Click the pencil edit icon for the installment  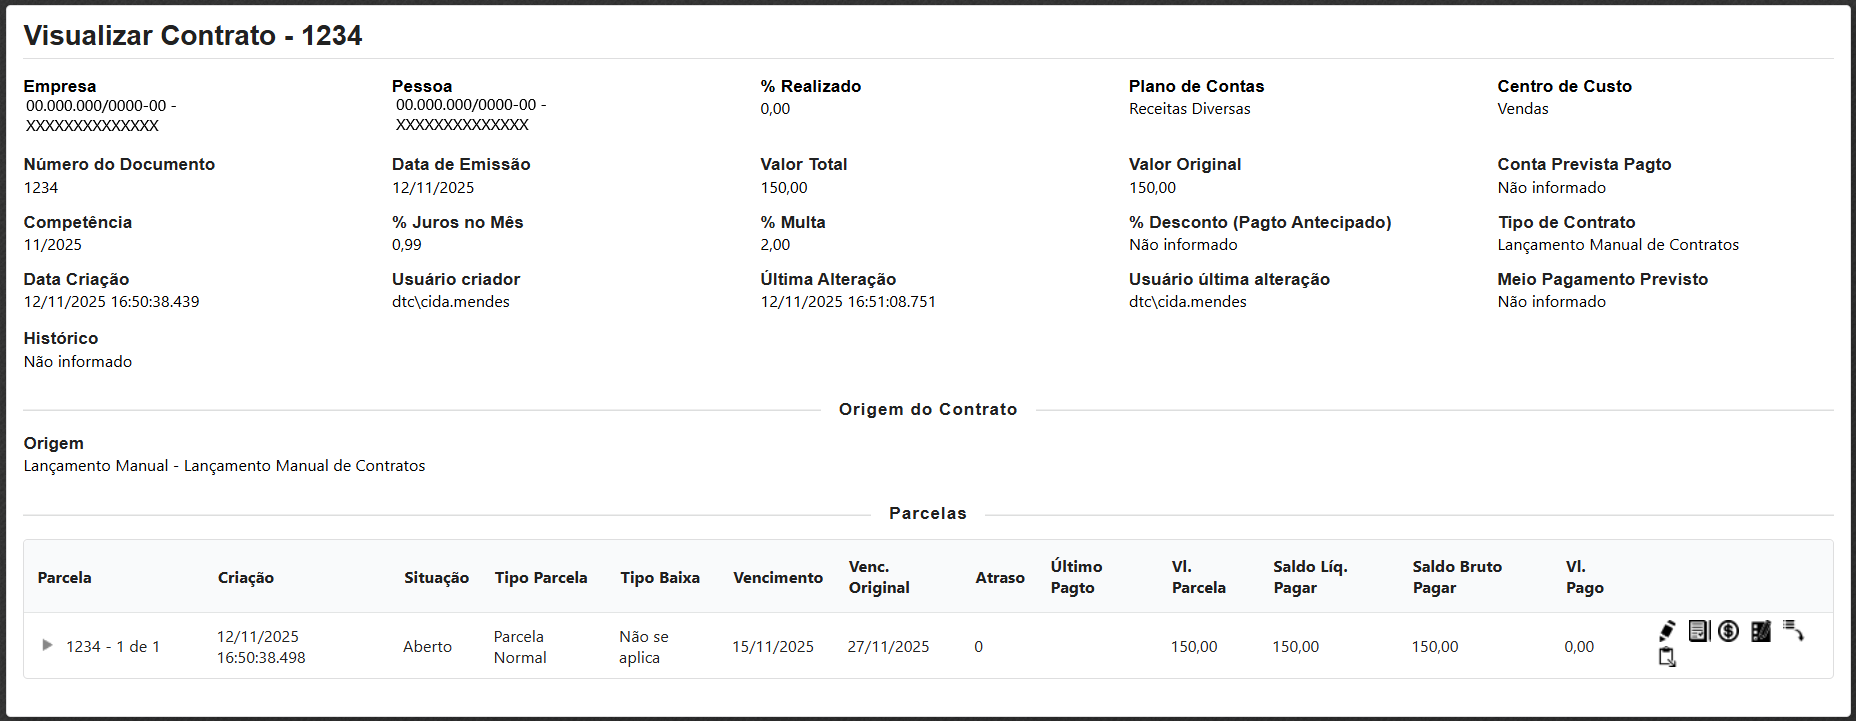click(x=1667, y=631)
